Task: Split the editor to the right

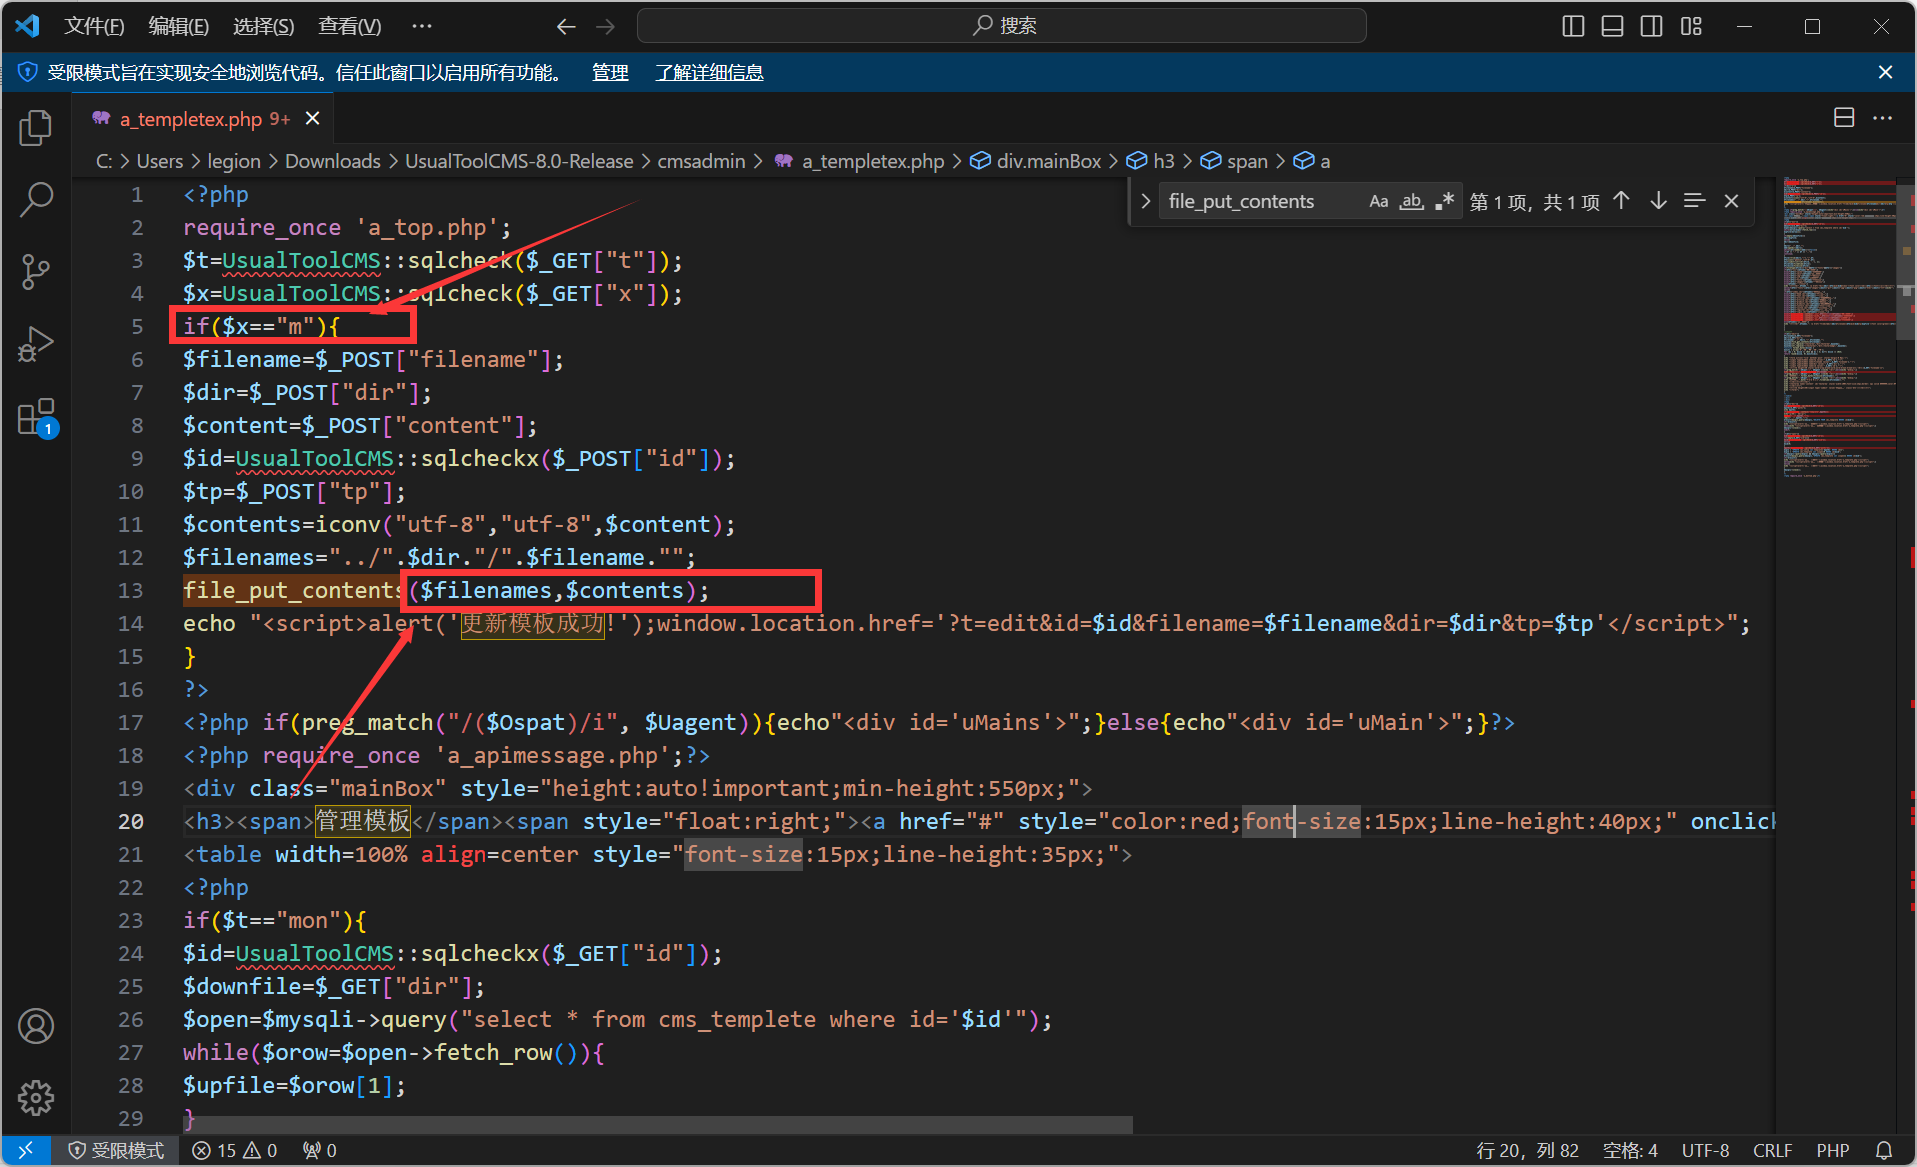Action: 1844,118
